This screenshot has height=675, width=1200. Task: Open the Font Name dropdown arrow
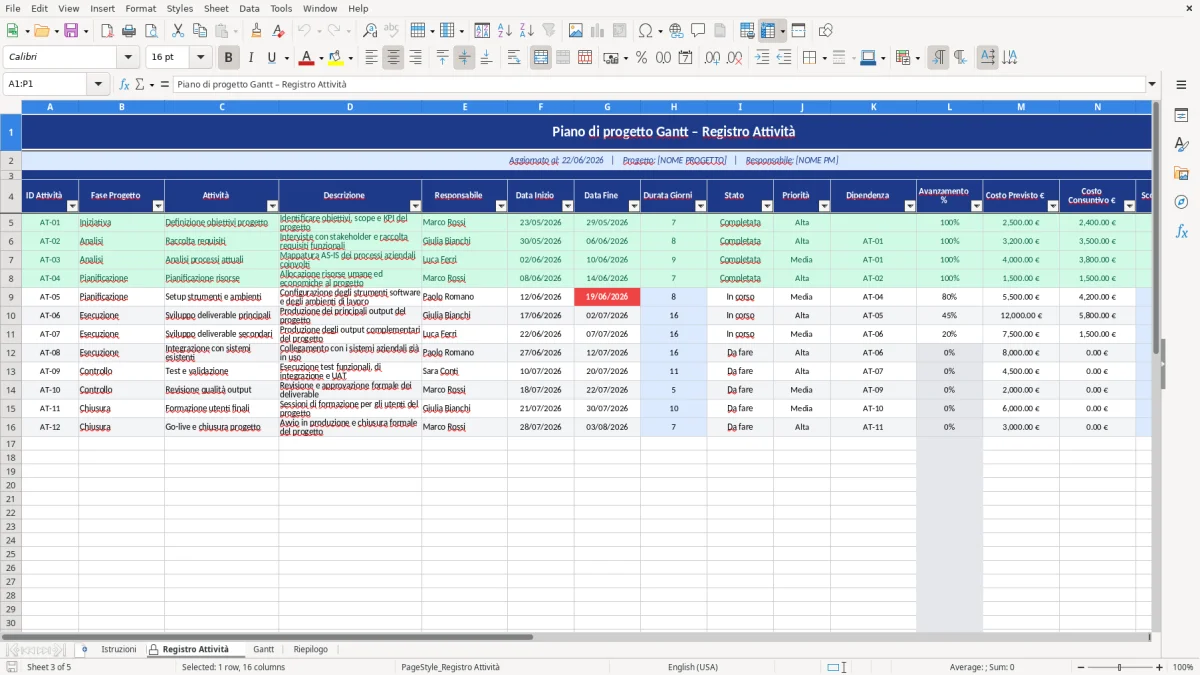[x=128, y=58]
